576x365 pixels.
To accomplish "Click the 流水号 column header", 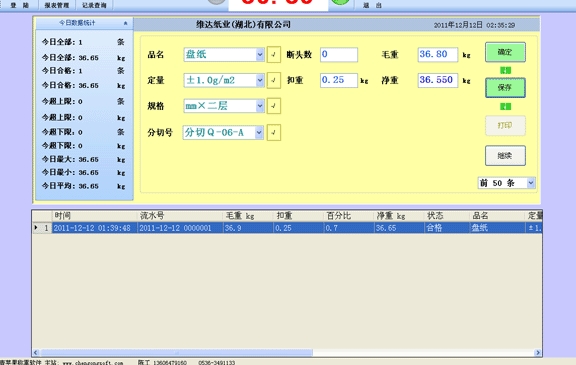I will coord(180,216).
